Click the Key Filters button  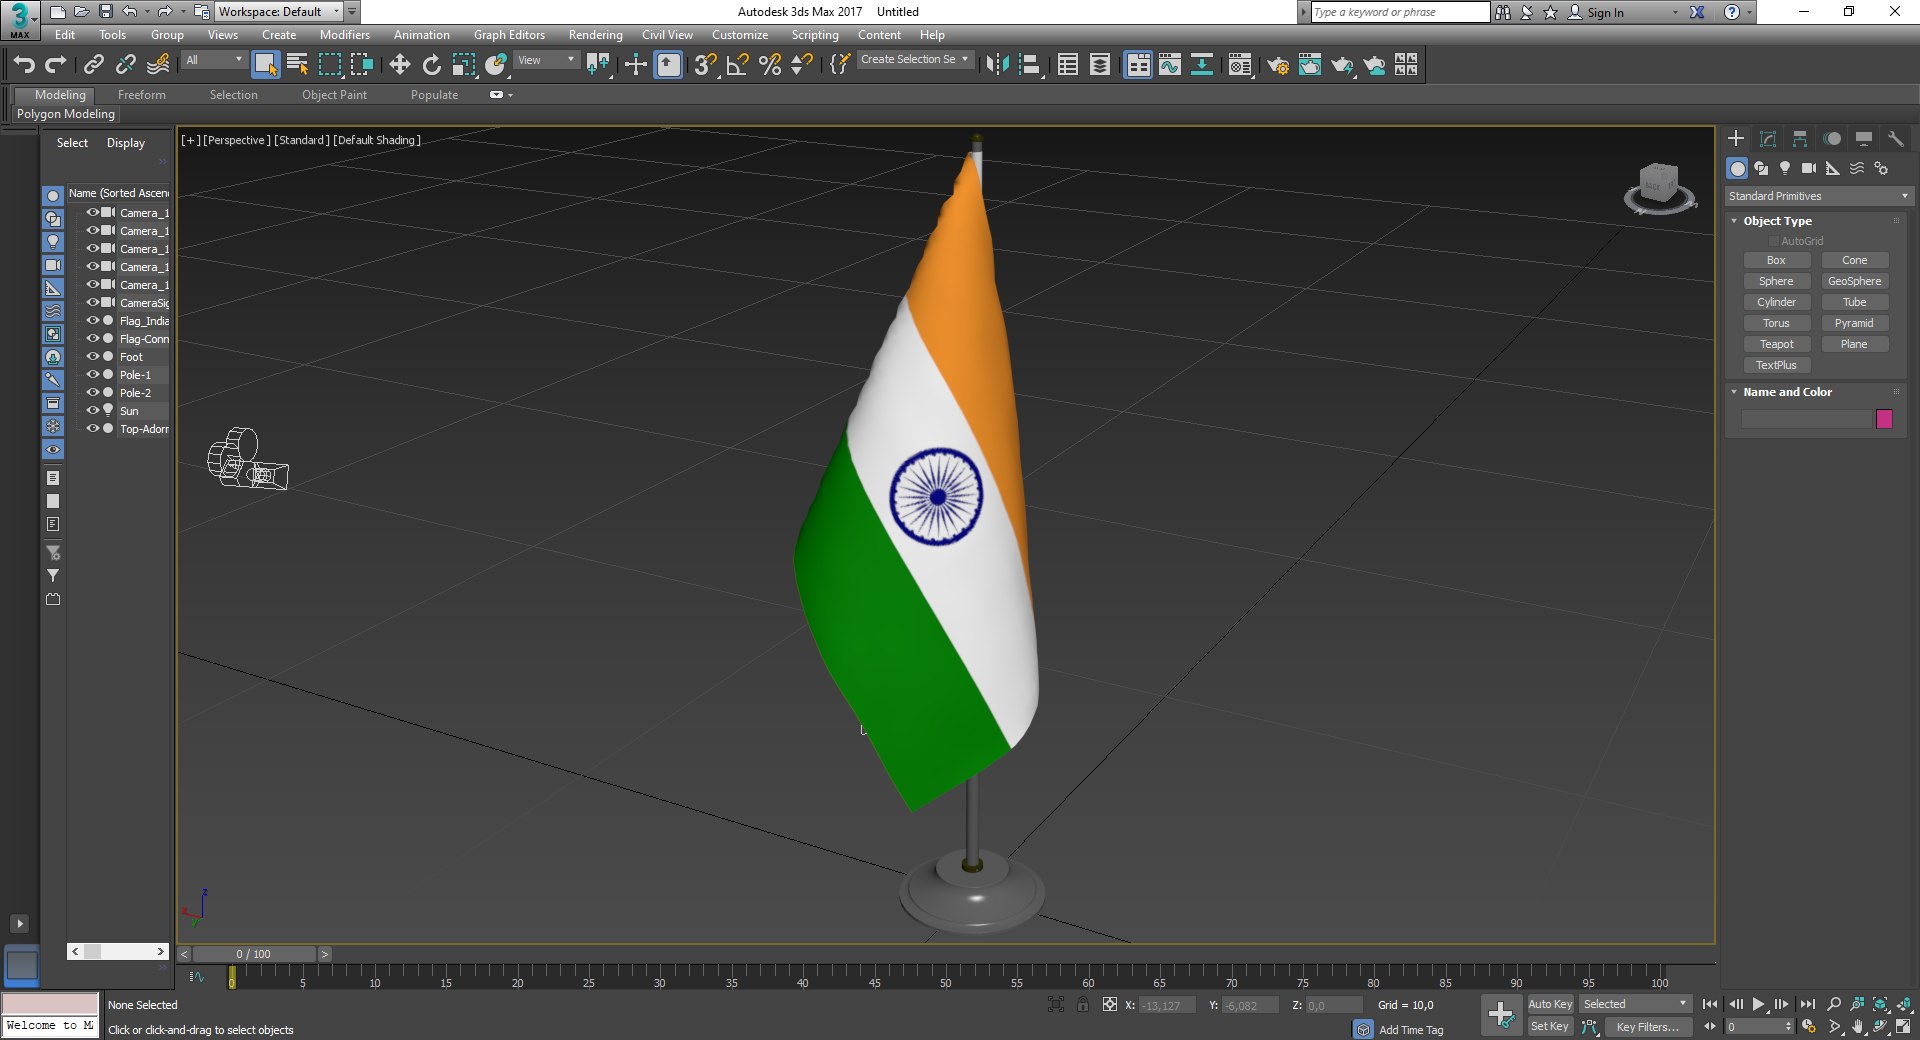[1648, 1027]
